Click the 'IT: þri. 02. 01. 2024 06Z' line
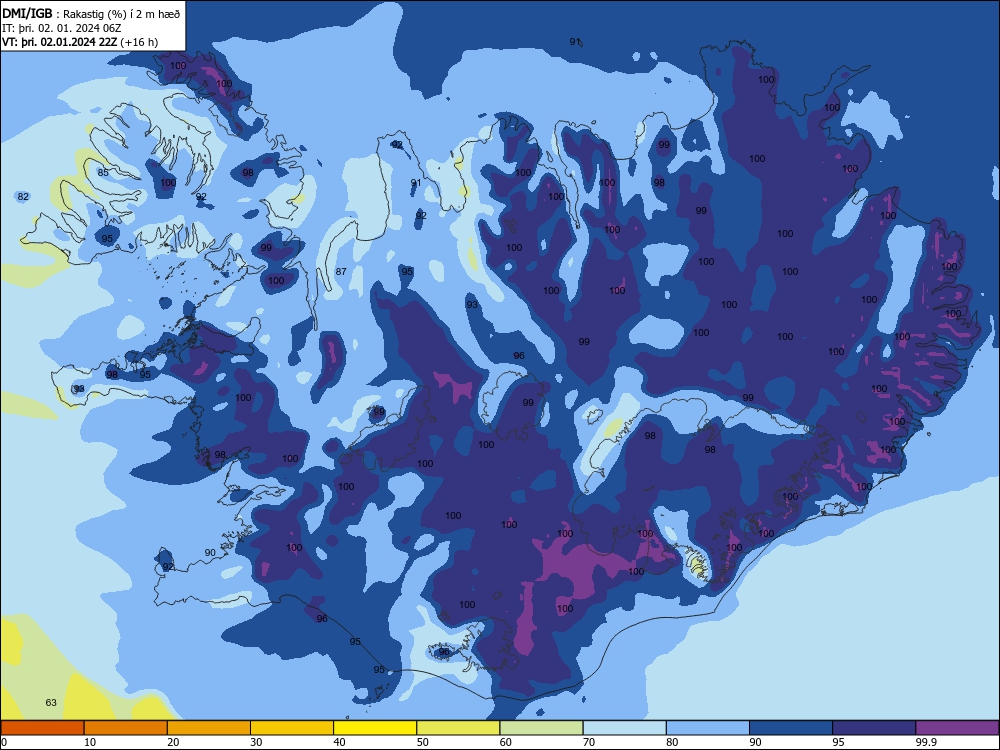The height and width of the screenshot is (750, 1000). click(62, 28)
